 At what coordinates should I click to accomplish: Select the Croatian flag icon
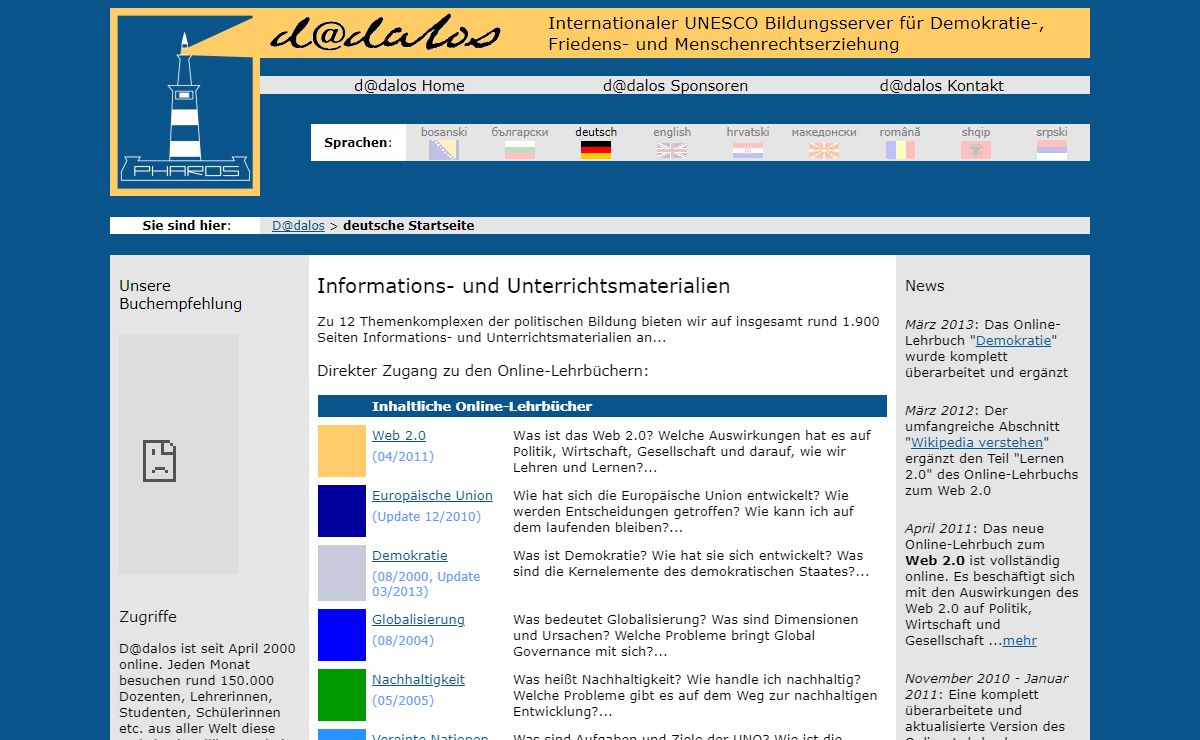pyautogui.click(x=748, y=151)
